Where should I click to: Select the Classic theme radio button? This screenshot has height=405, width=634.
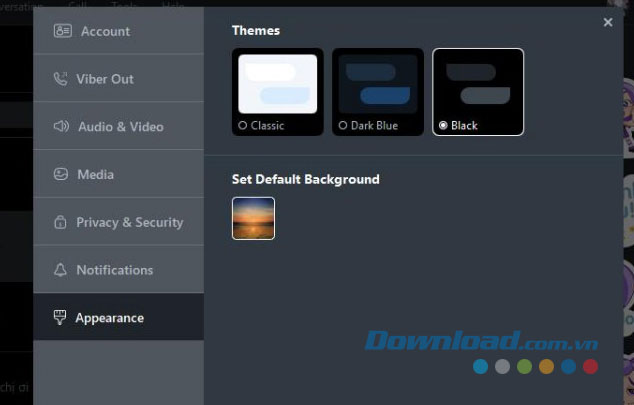click(x=243, y=125)
